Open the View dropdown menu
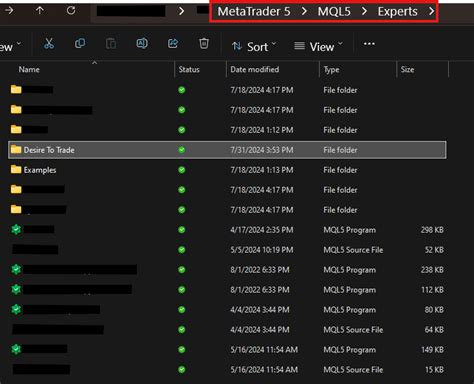 (x=319, y=47)
